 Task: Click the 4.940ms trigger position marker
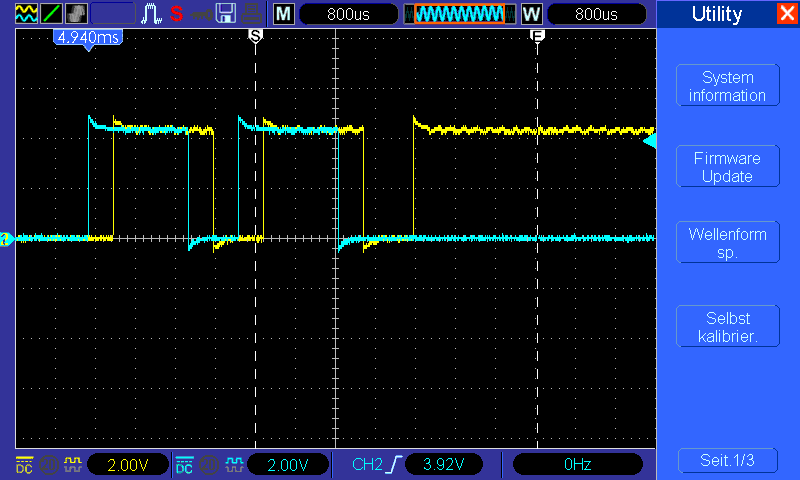[88, 38]
